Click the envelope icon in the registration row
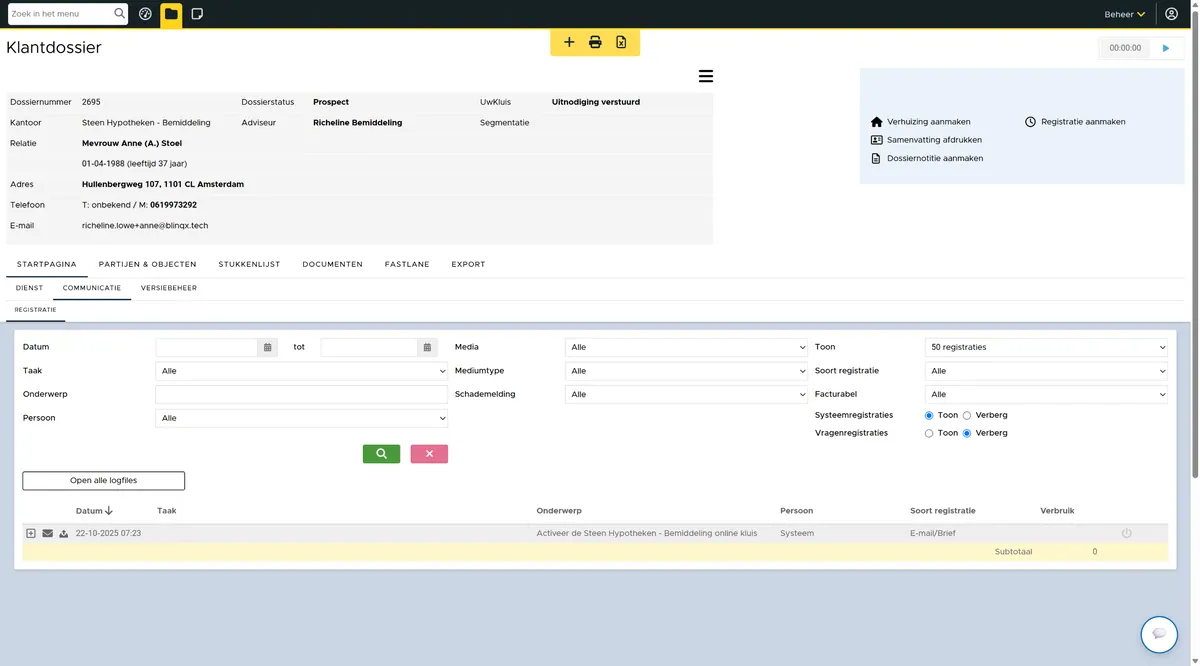Screen dimensions: 1200x666 pyautogui.click(x=48, y=534)
